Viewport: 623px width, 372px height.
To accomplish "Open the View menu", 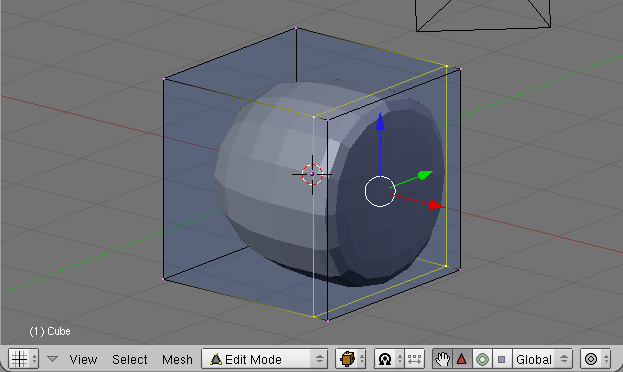I will 83,359.
